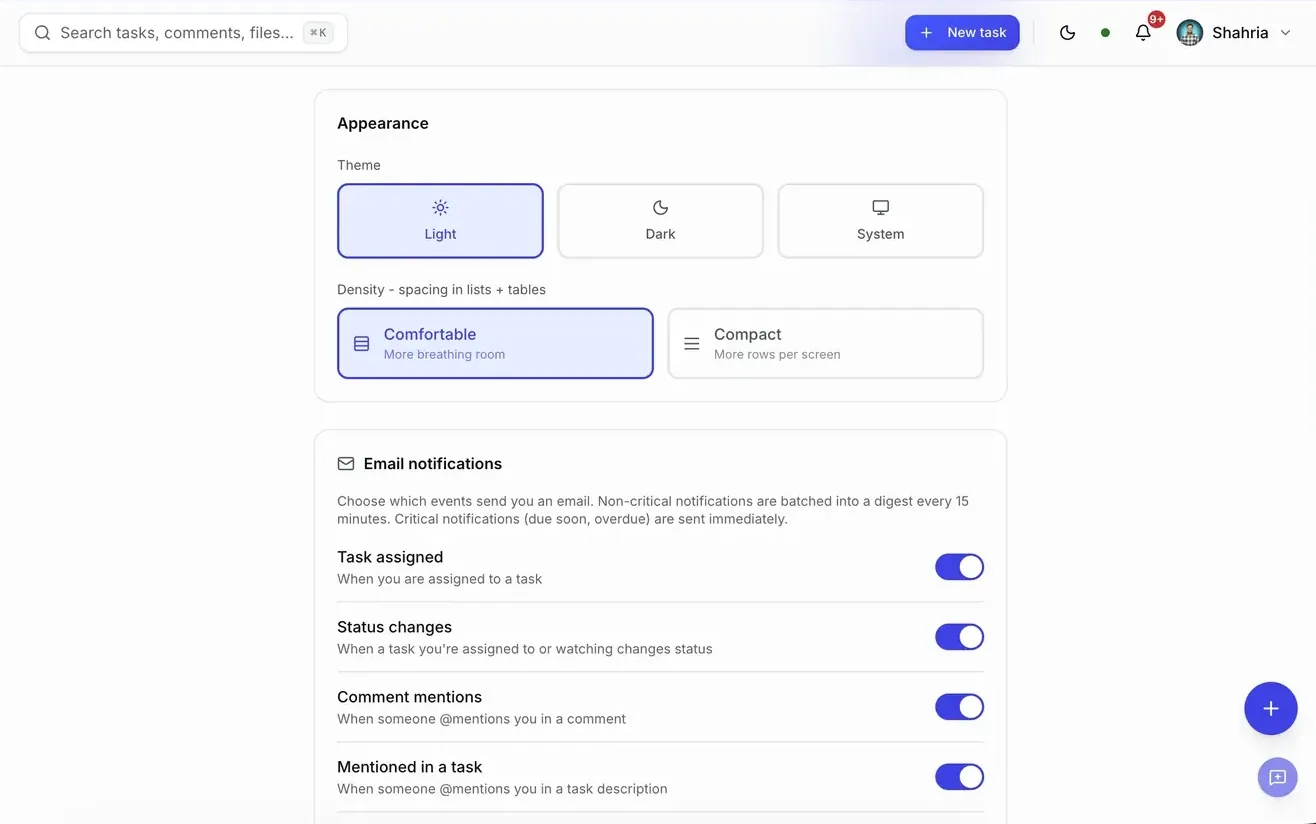
Task: Click the 'Density - spacing in lists + tables' label
Action: (442, 289)
